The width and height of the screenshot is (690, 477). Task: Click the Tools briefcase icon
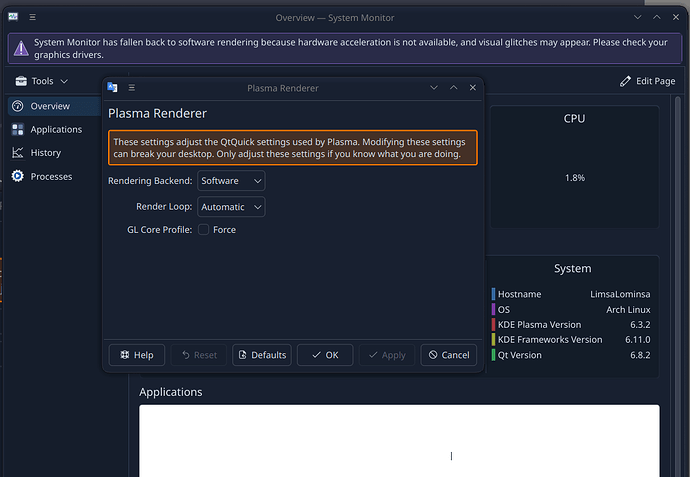21,81
